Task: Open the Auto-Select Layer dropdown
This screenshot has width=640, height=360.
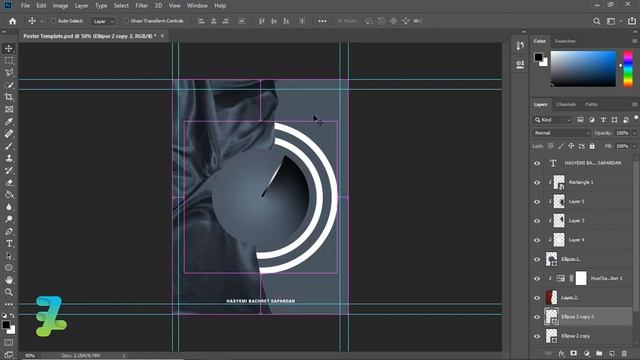Action: tap(103, 21)
